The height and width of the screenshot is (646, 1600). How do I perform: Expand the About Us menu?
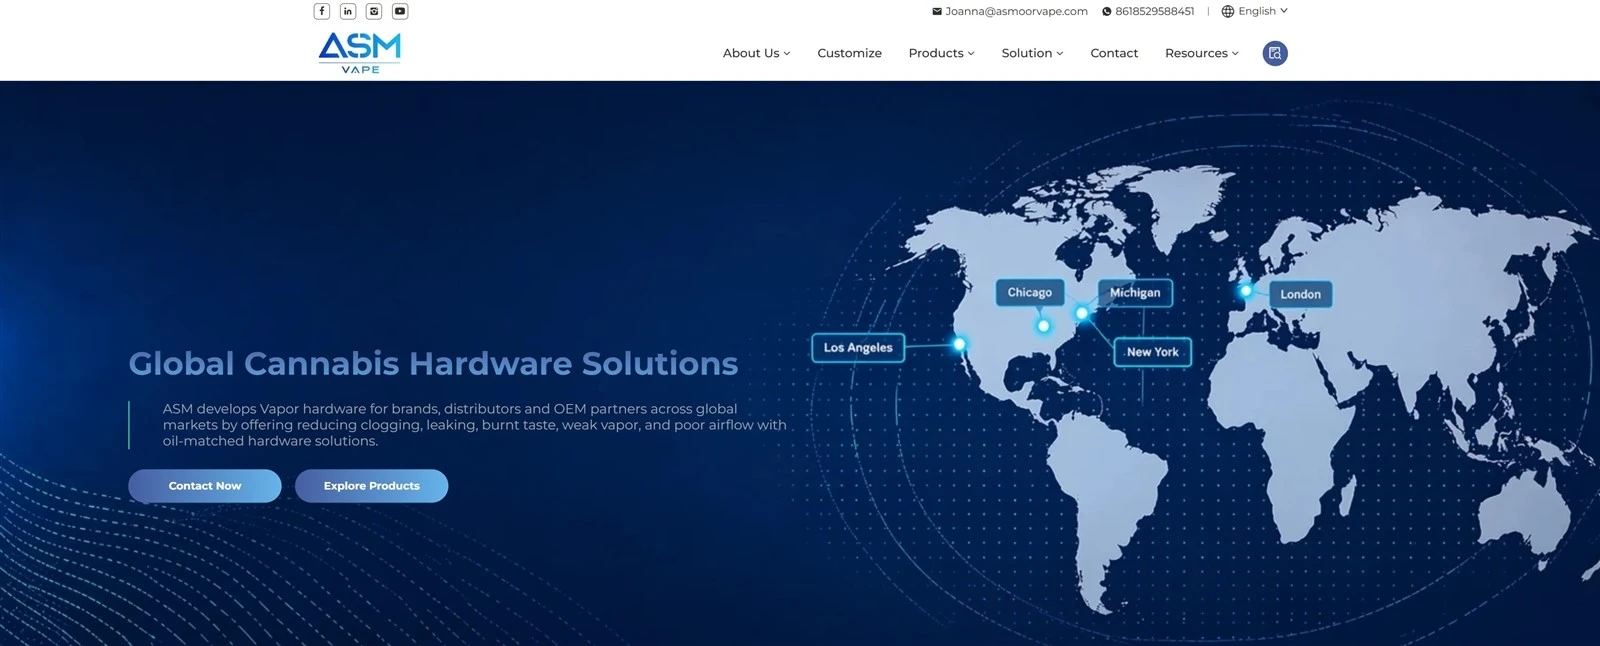756,53
